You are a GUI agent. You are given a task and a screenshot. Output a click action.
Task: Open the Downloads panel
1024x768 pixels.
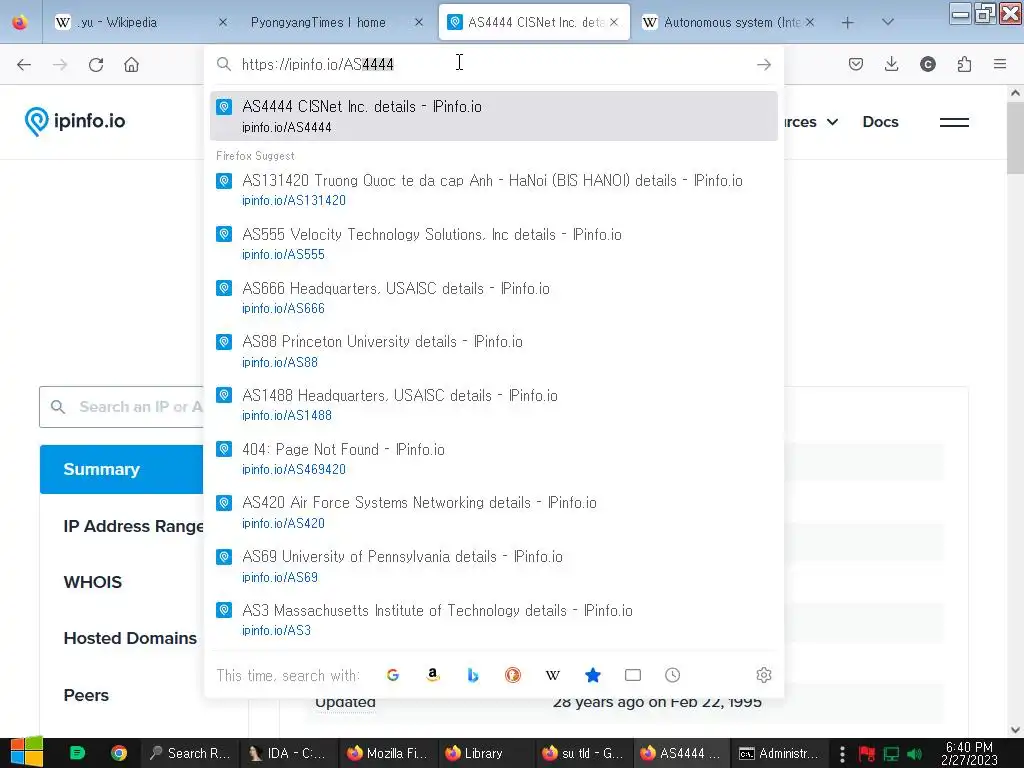(x=891, y=64)
